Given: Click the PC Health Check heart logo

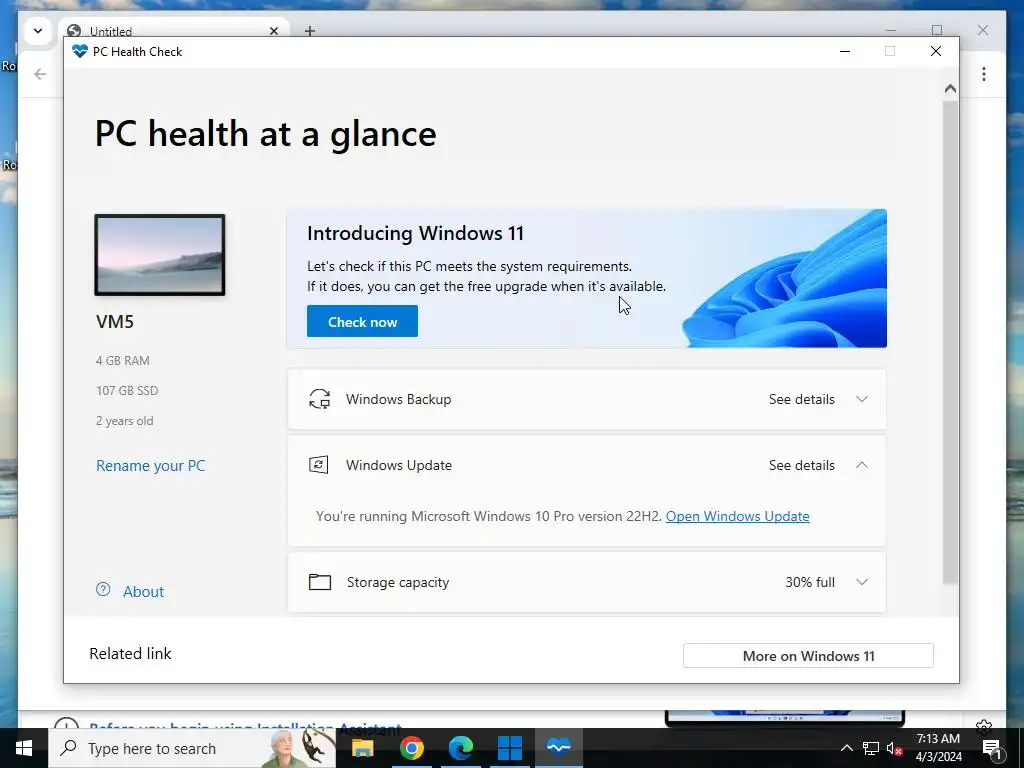Looking at the screenshot, I should (x=80, y=51).
